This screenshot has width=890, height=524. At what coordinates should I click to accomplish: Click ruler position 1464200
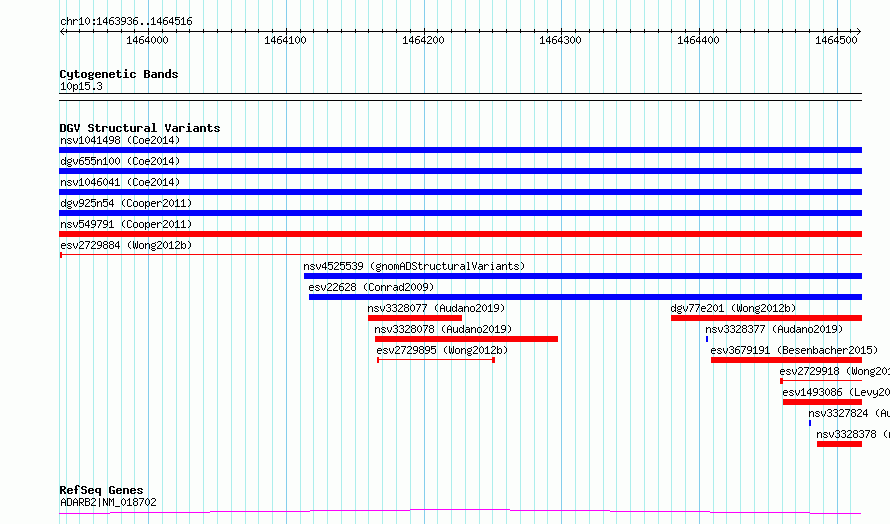pyautogui.click(x=423, y=40)
